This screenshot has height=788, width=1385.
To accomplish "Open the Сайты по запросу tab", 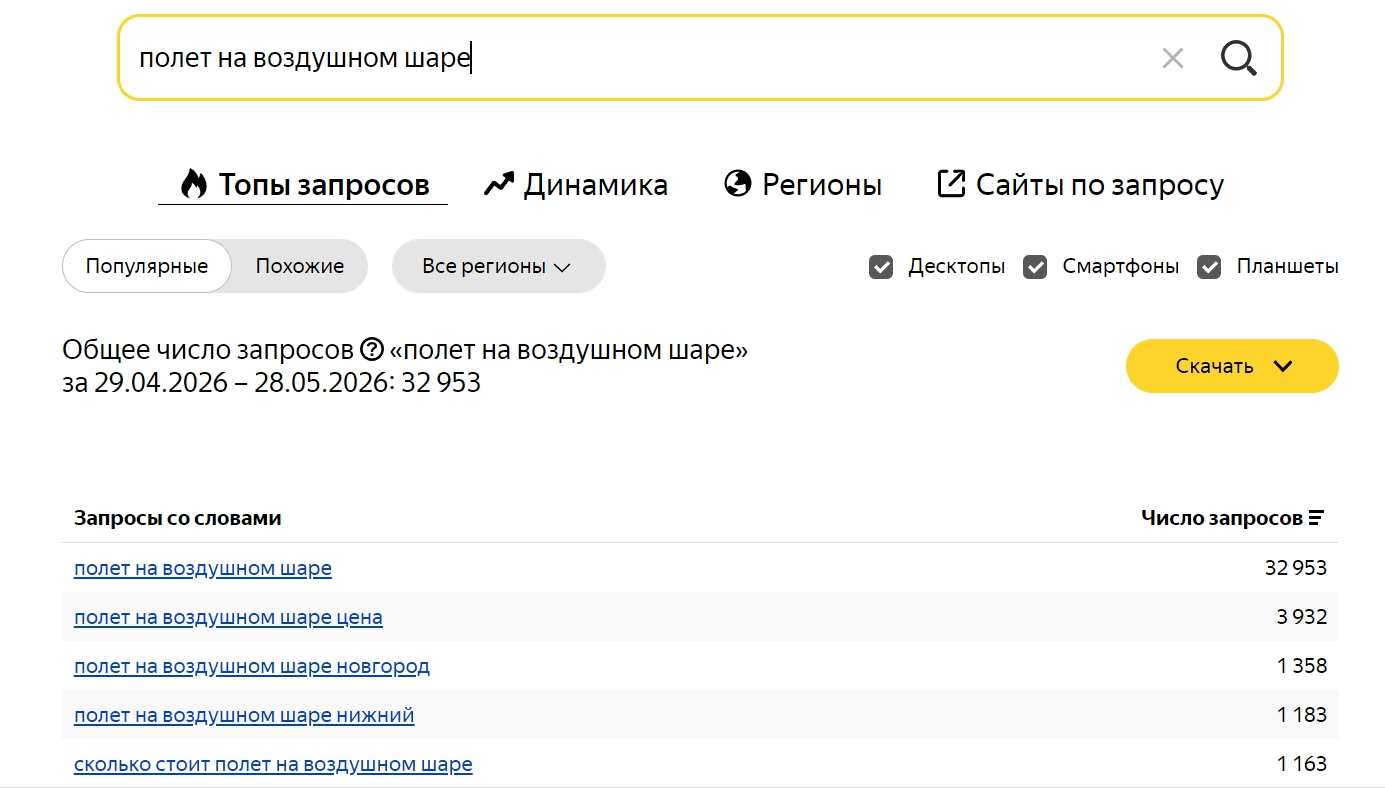I will pos(1080,184).
